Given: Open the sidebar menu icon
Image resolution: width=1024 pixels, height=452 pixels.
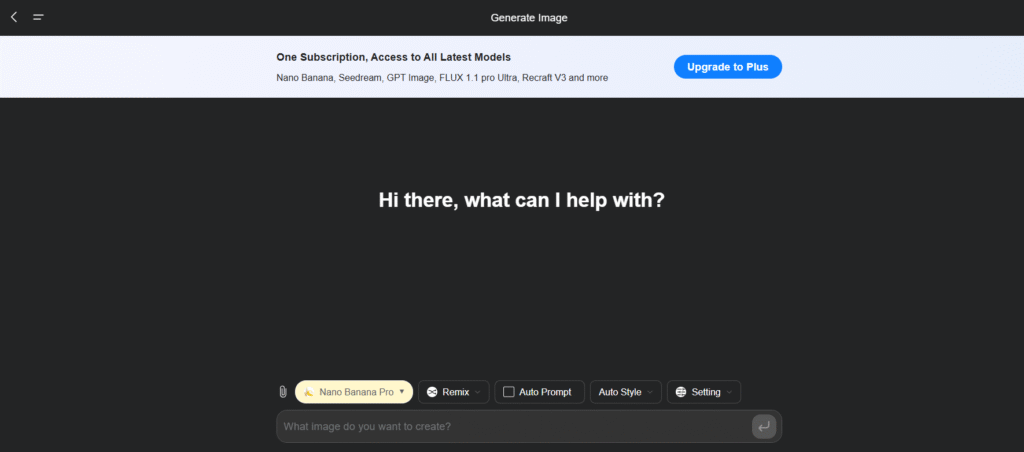Looking at the screenshot, I should point(38,17).
